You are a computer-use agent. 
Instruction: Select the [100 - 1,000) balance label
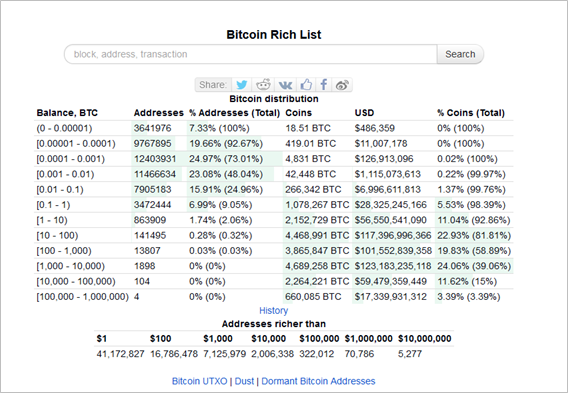click(64, 251)
